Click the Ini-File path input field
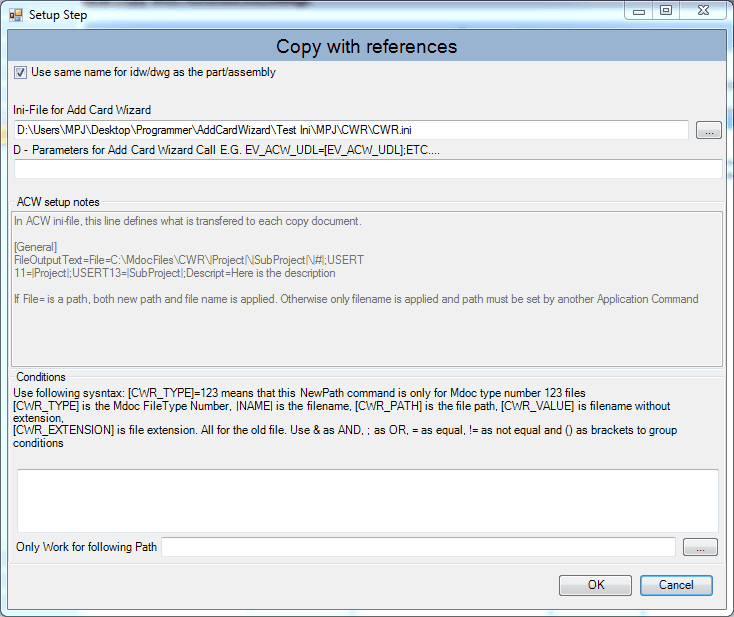 tap(350, 130)
